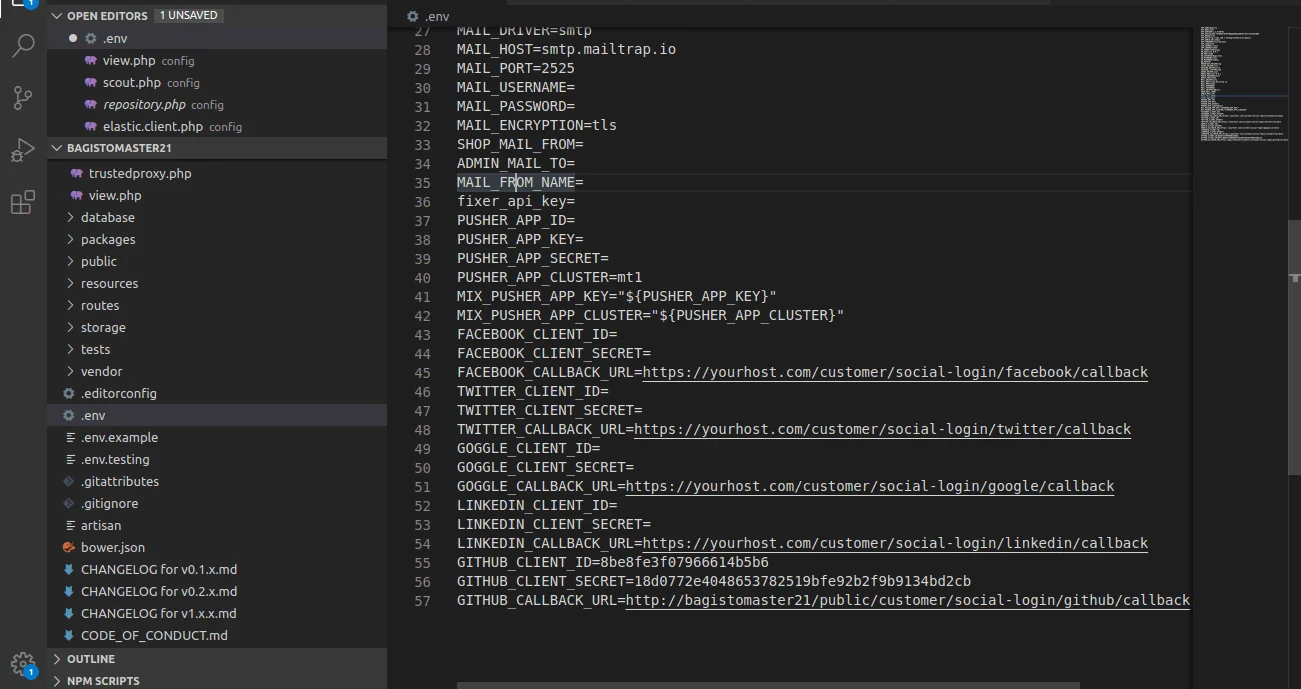Expand the vendor folder

[x=101, y=371]
